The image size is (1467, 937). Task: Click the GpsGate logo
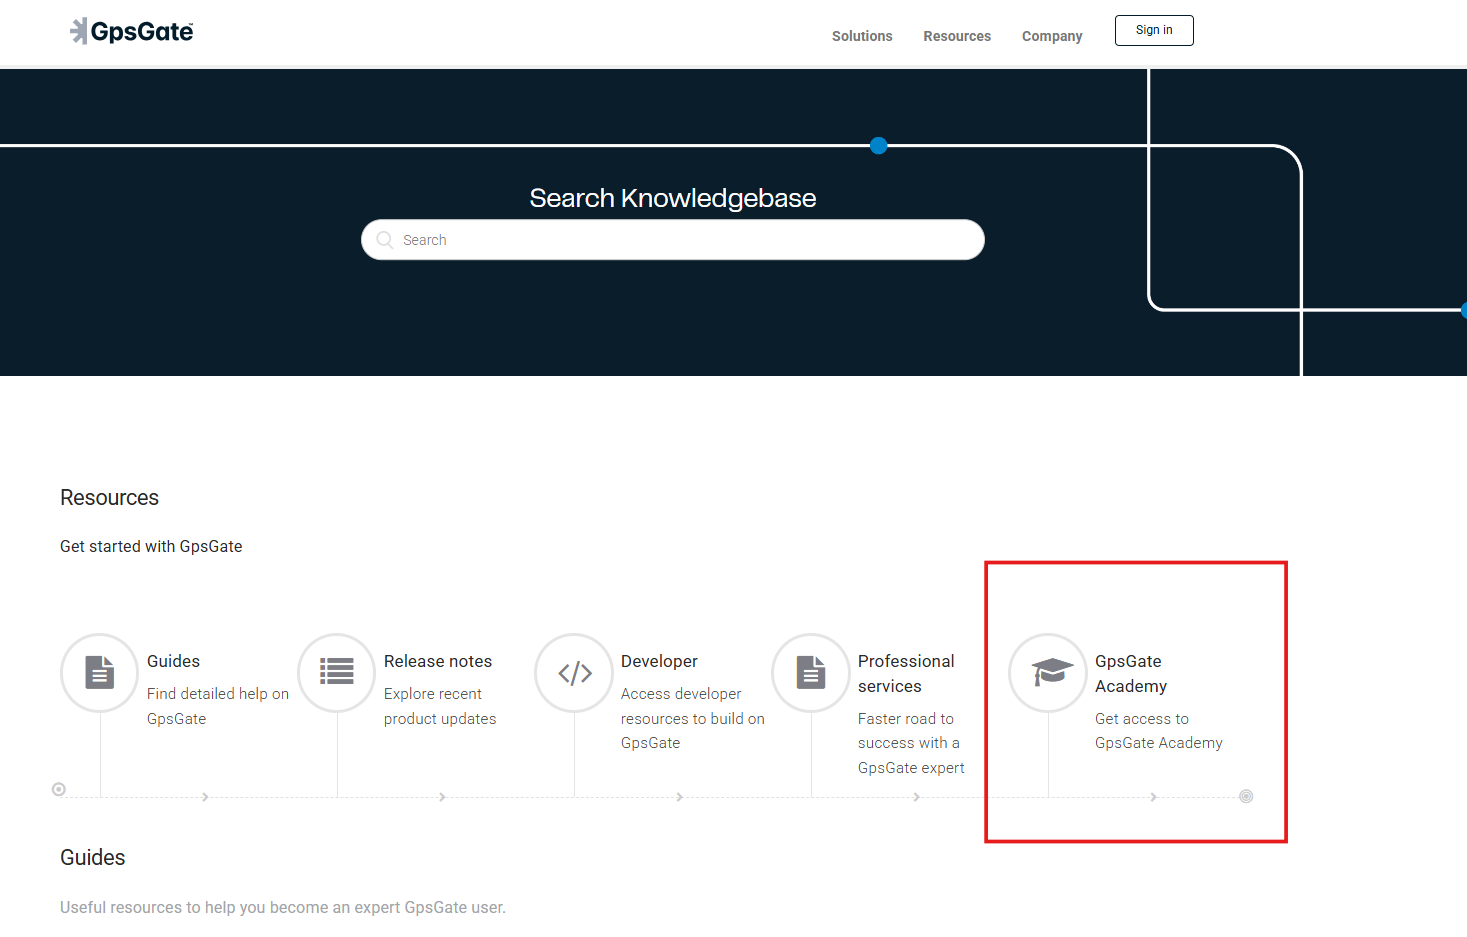[131, 32]
